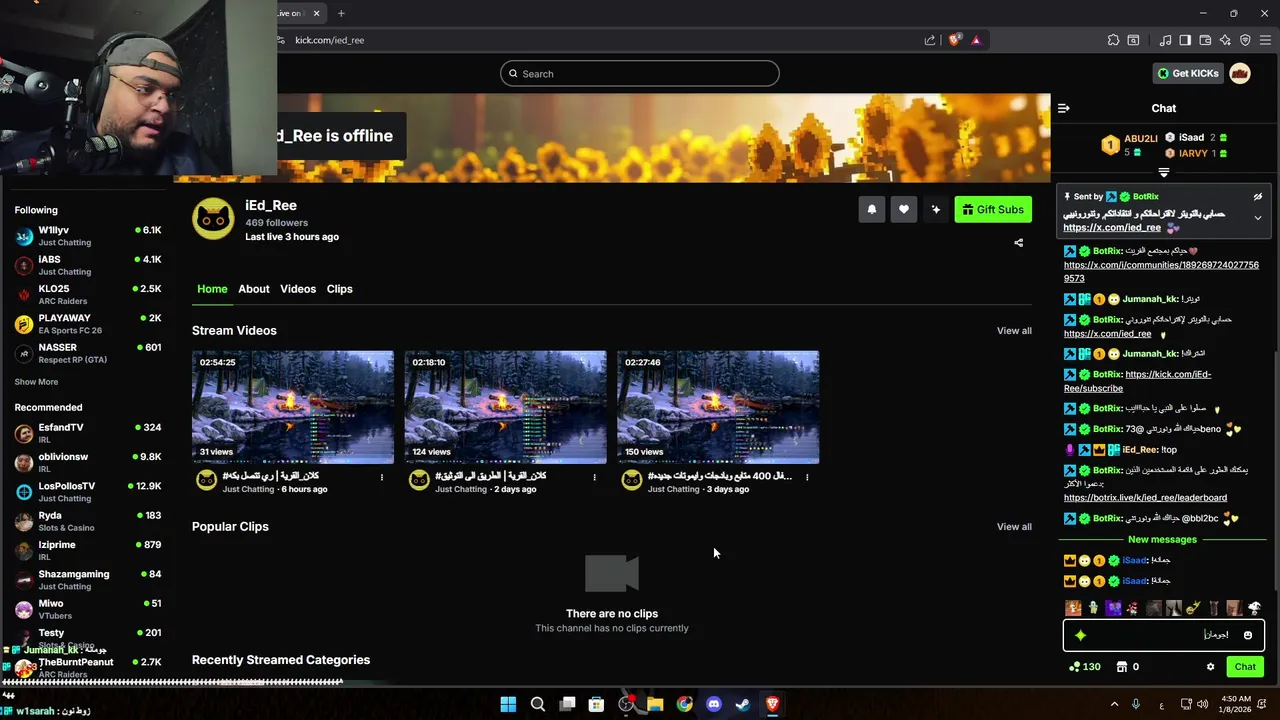Open the Brave VPN shield icon

(1245, 40)
